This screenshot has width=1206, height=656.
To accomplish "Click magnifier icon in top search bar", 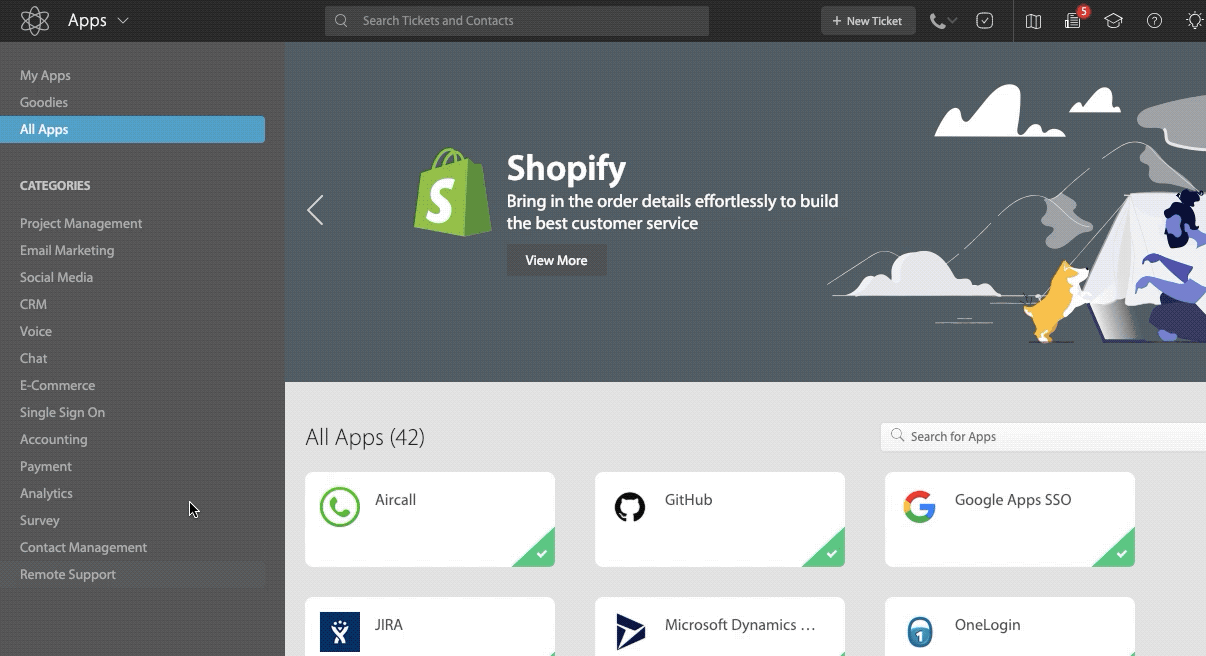I will (x=342, y=20).
